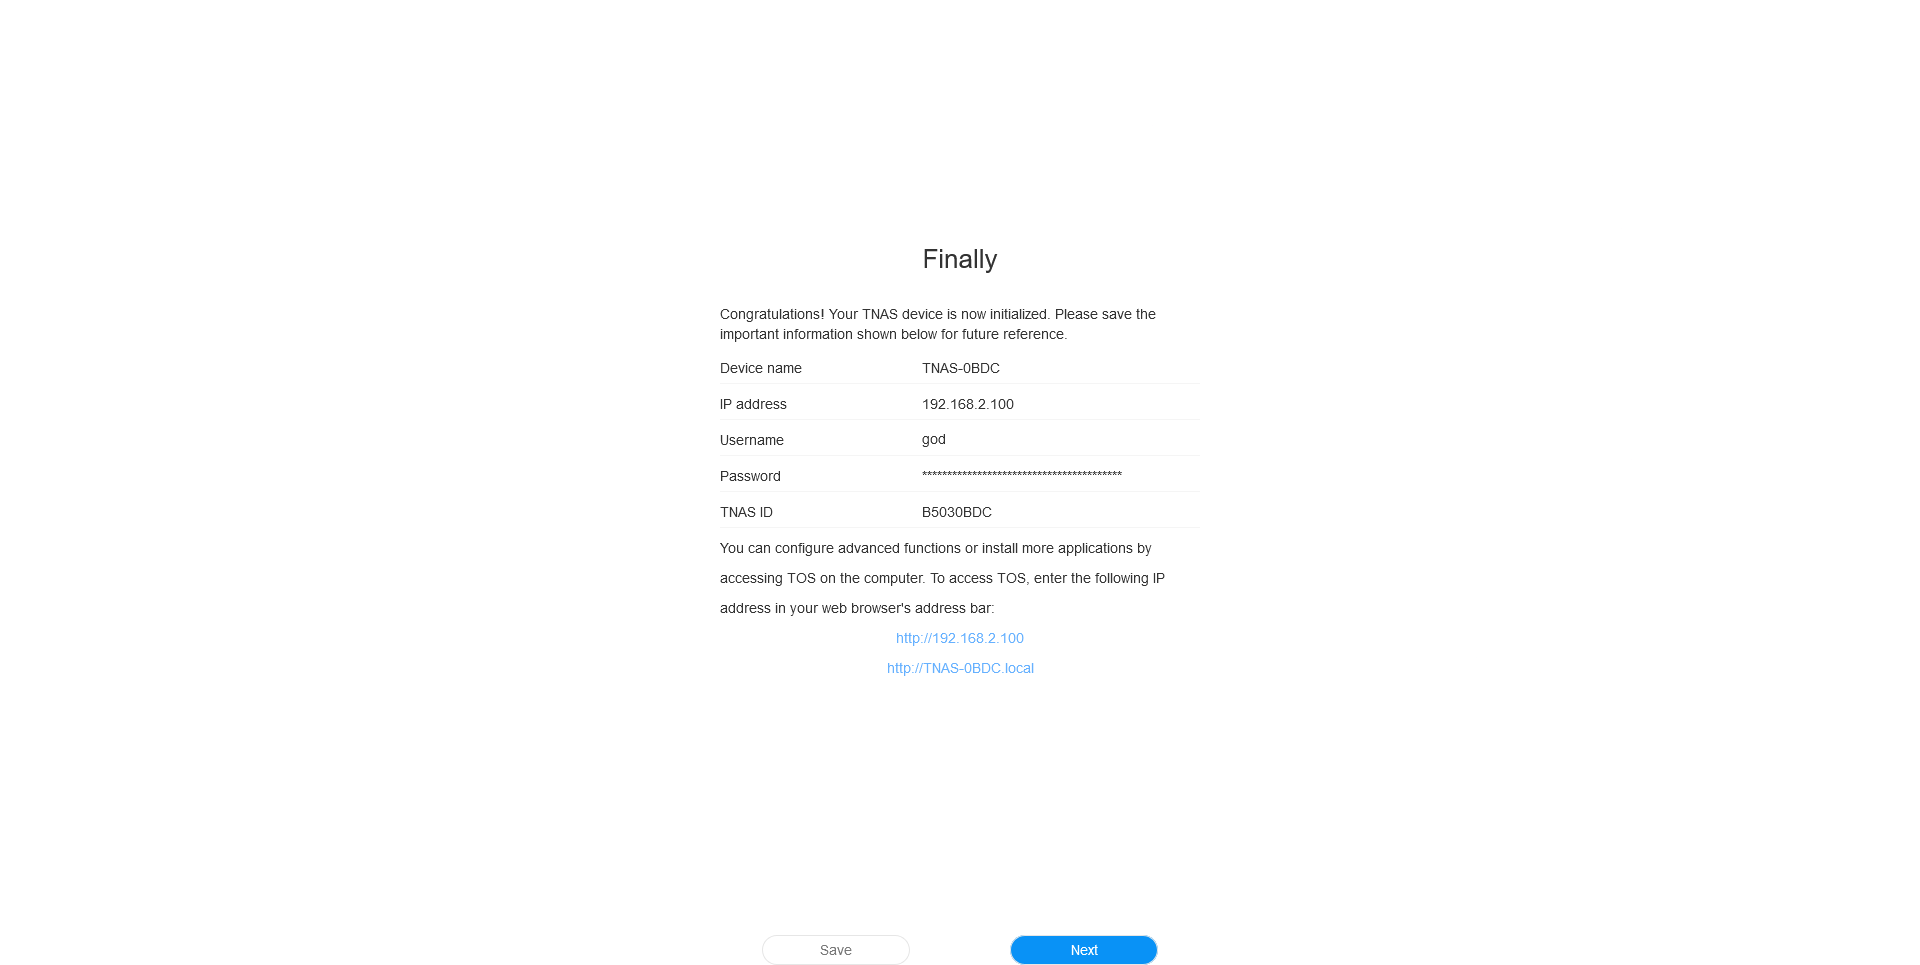This screenshot has width=1920, height=965.
Task: Select the Username label
Action: (x=752, y=440)
